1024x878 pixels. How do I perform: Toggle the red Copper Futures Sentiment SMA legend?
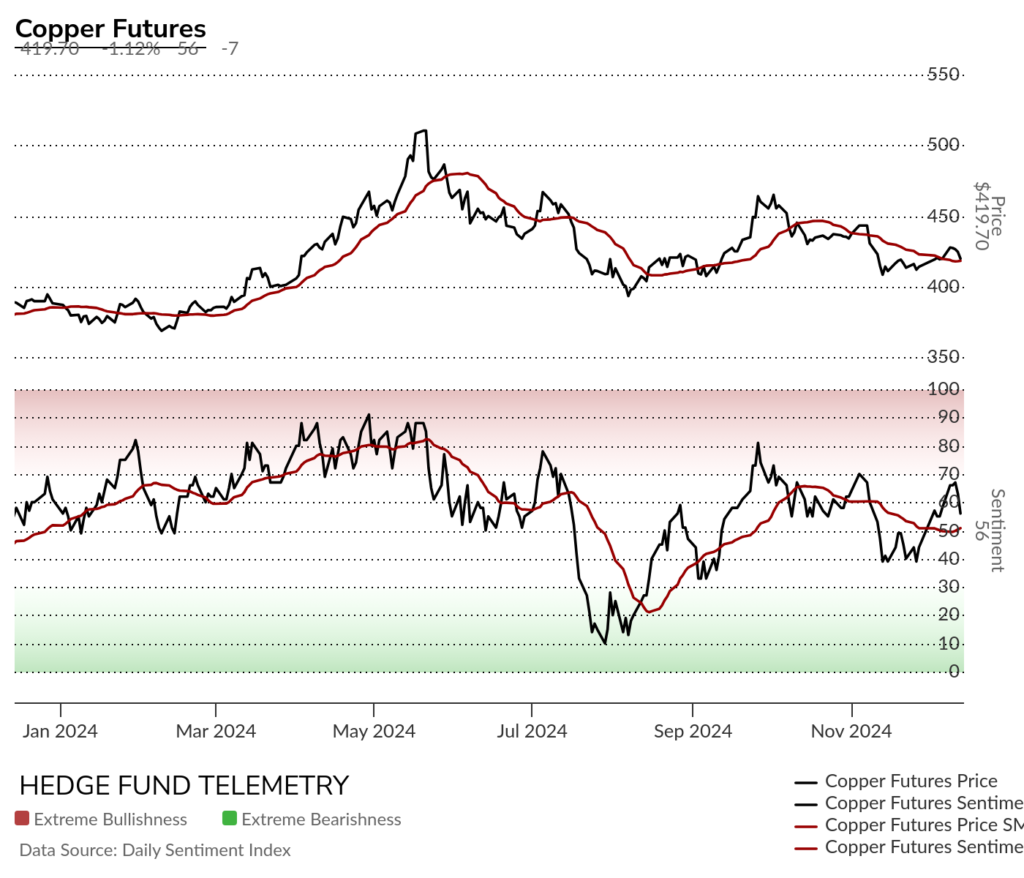pyautogui.click(x=909, y=847)
